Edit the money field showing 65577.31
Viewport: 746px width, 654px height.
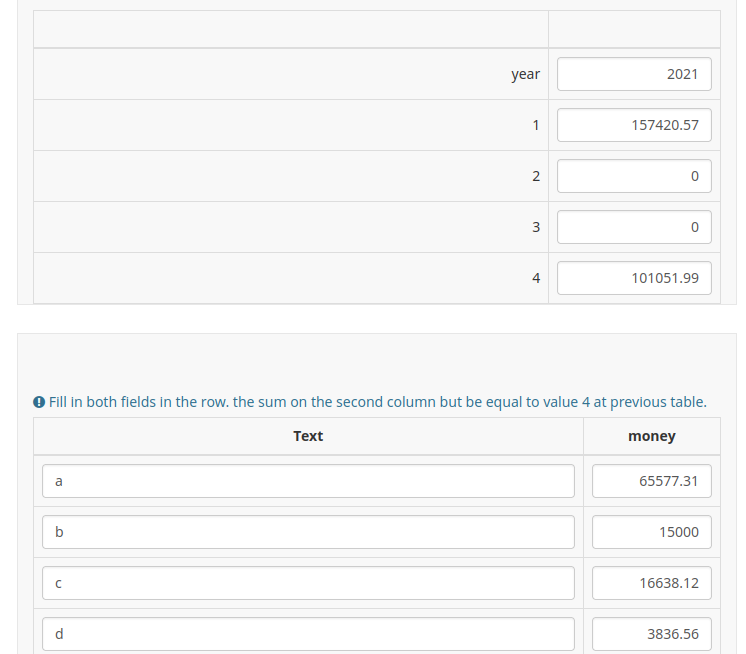click(x=651, y=481)
